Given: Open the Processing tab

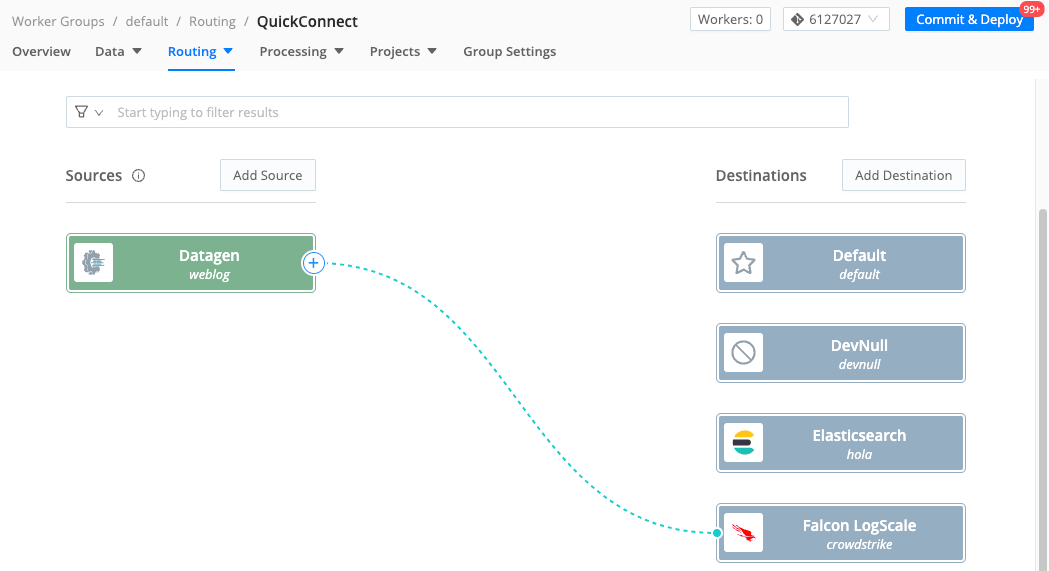Looking at the screenshot, I should pyautogui.click(x=293, y=51).
